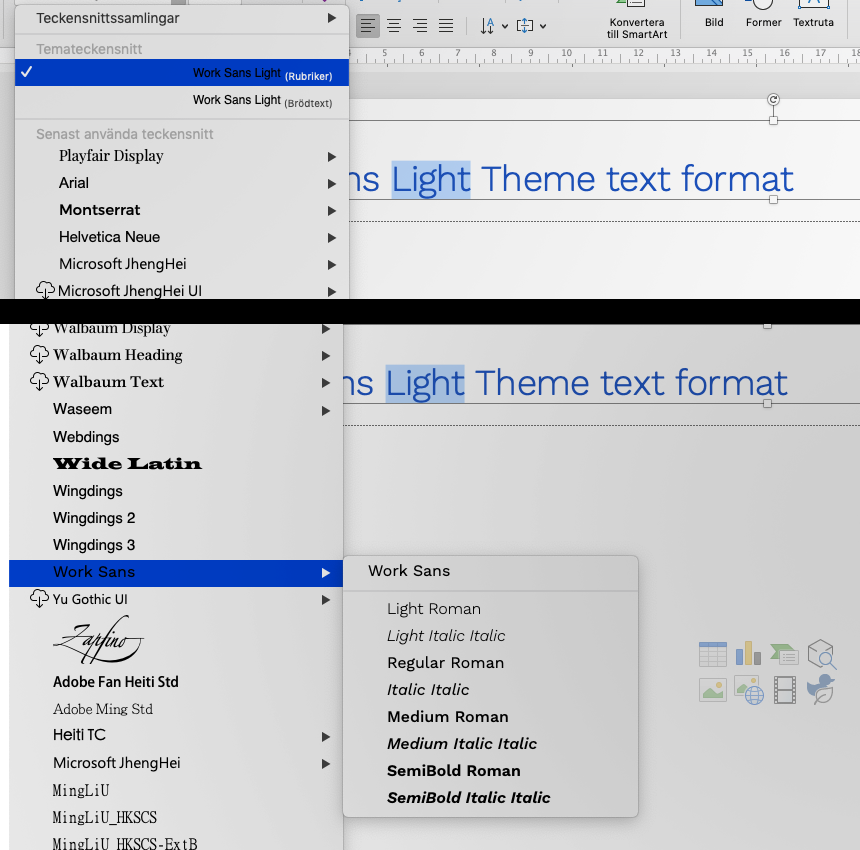Insert a chart via the placeholder icon
The width and height of the screenshot is (860, 850).
coord(748,653)
